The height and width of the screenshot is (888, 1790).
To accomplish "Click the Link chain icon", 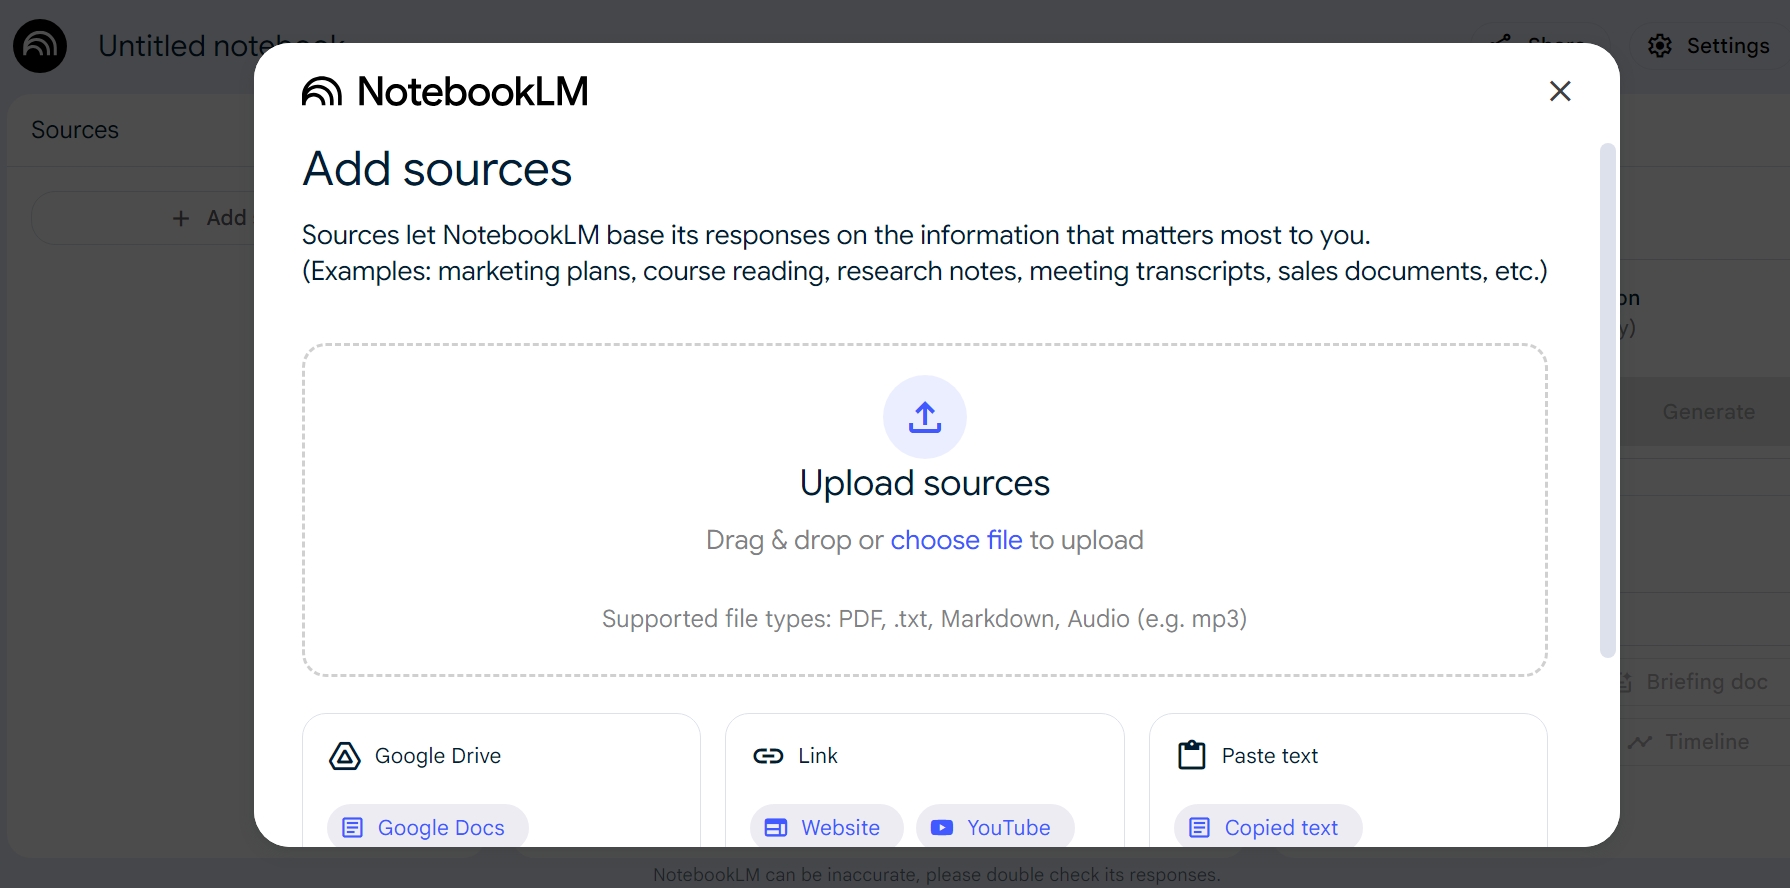I will 768,756.
